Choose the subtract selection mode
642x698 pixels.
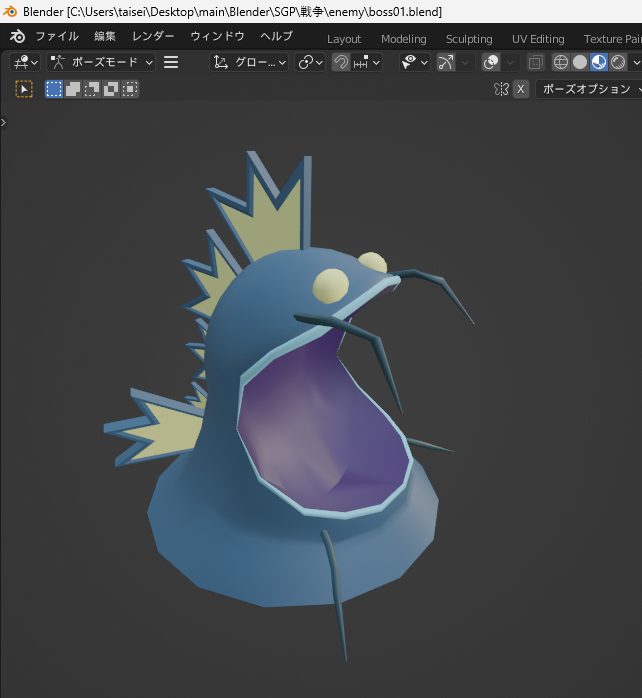click(x=92, y=89)
